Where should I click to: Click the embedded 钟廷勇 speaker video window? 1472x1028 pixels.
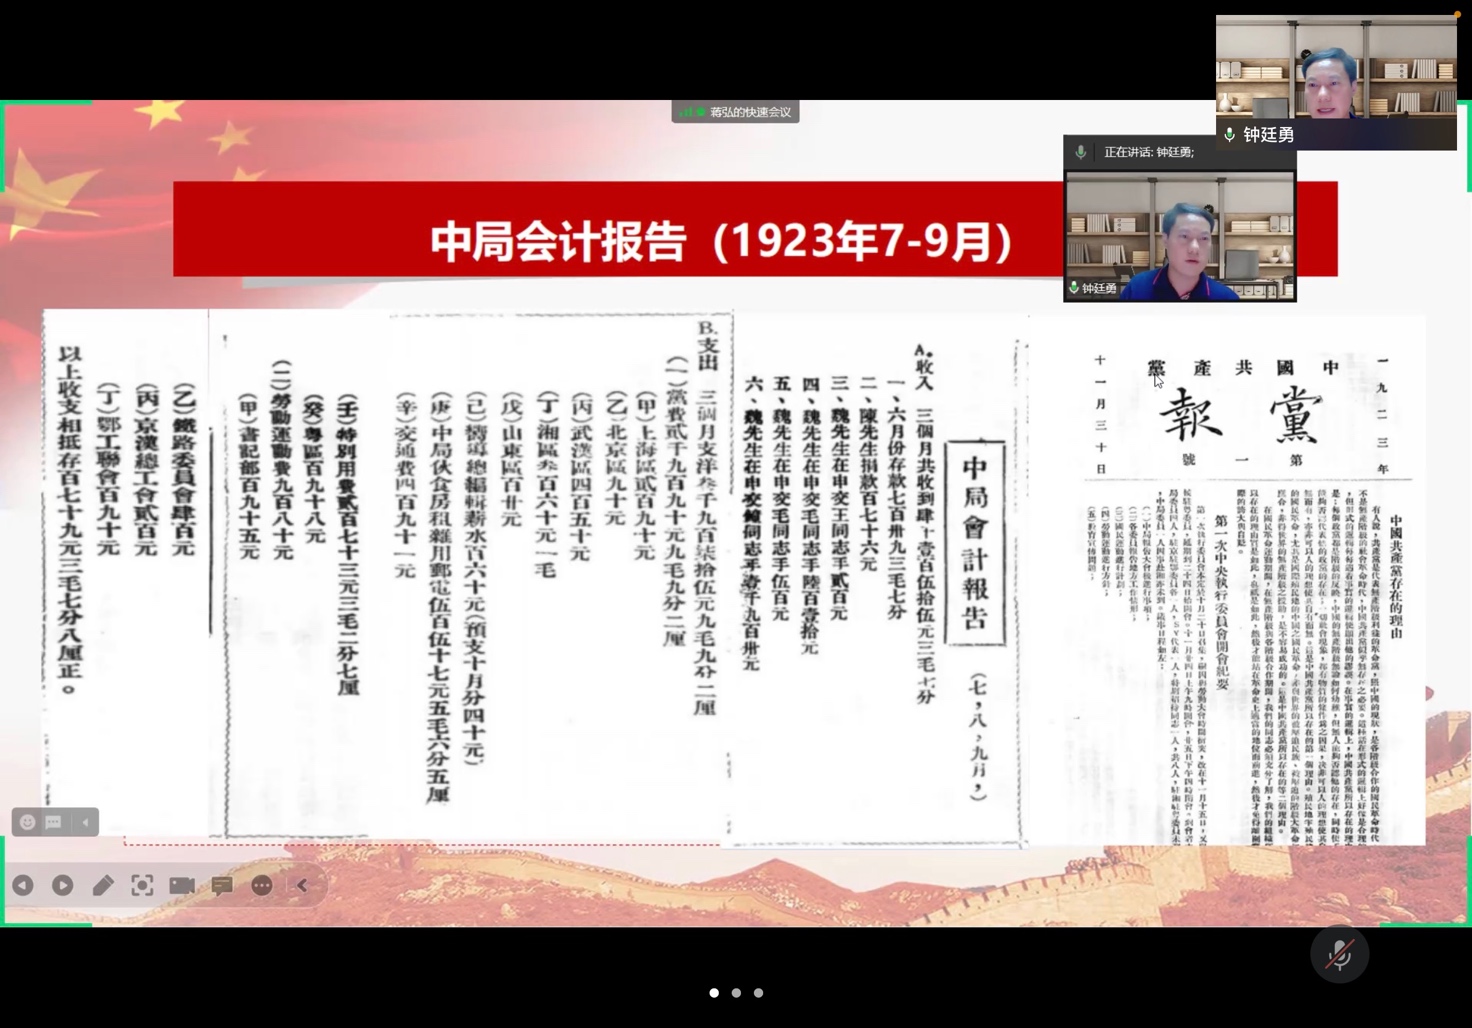[1179, 235]
